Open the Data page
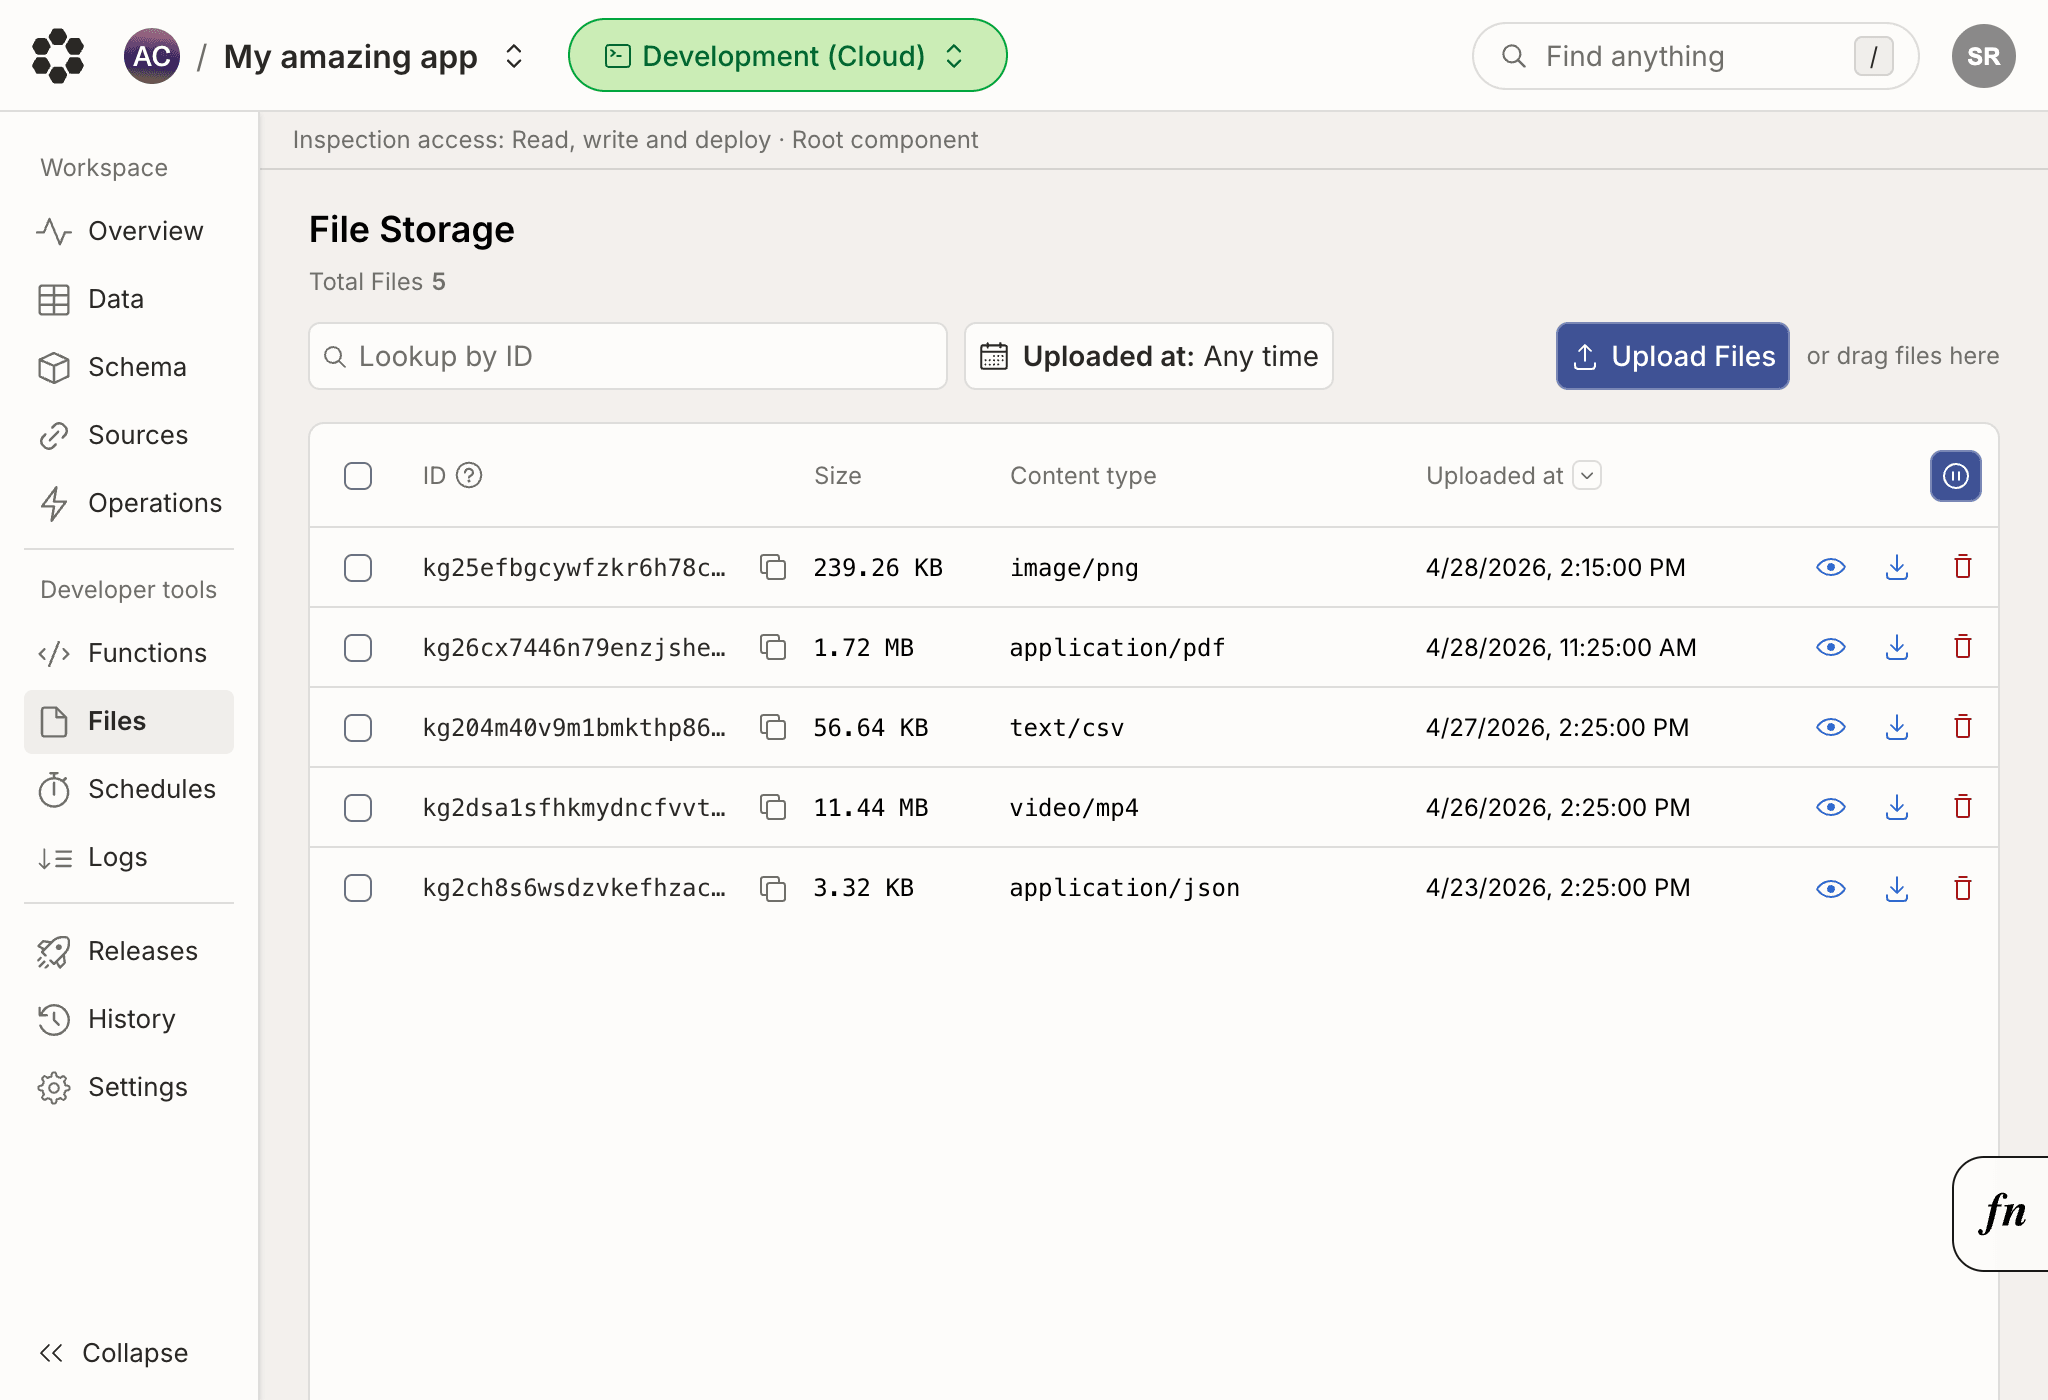The height and width of the screenshot is (1400, 2048). click(x=129, y=299)
